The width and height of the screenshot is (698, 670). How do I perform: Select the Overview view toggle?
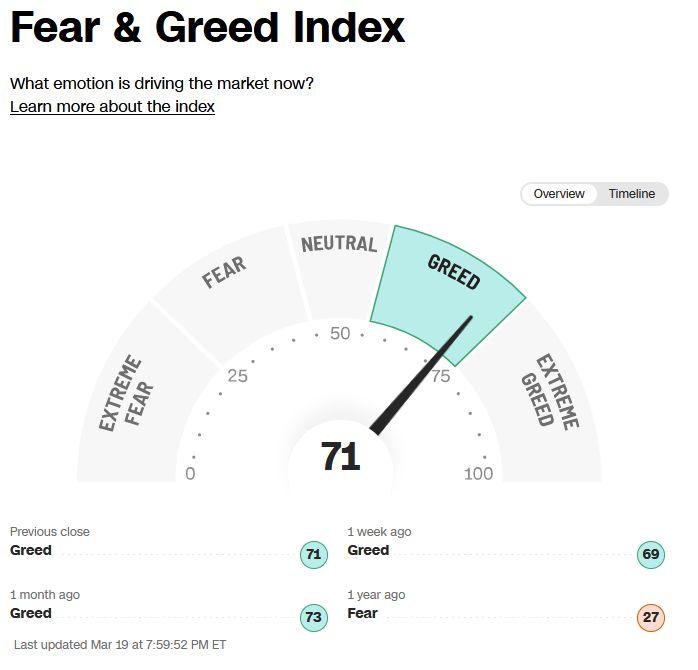559,194
